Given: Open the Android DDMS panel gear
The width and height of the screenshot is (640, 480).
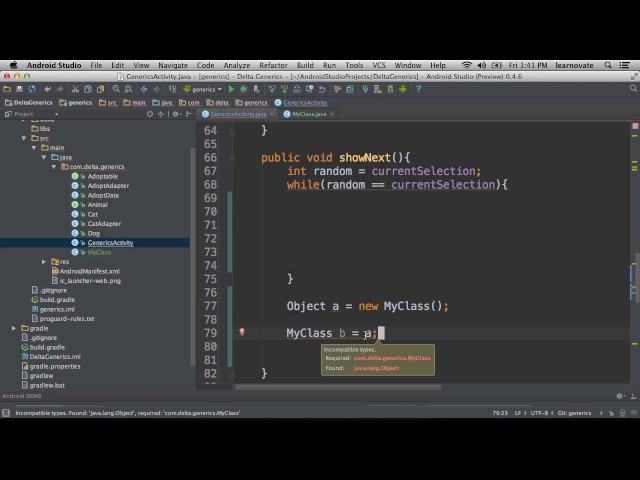Looking at the screenshot, I should tap(620, 396).
